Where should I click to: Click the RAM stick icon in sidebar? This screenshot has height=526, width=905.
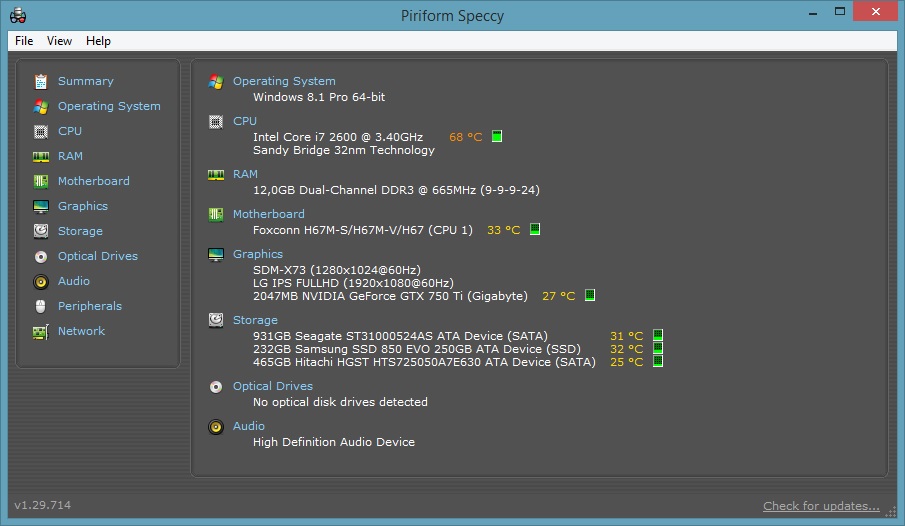(x=40, y=156)
